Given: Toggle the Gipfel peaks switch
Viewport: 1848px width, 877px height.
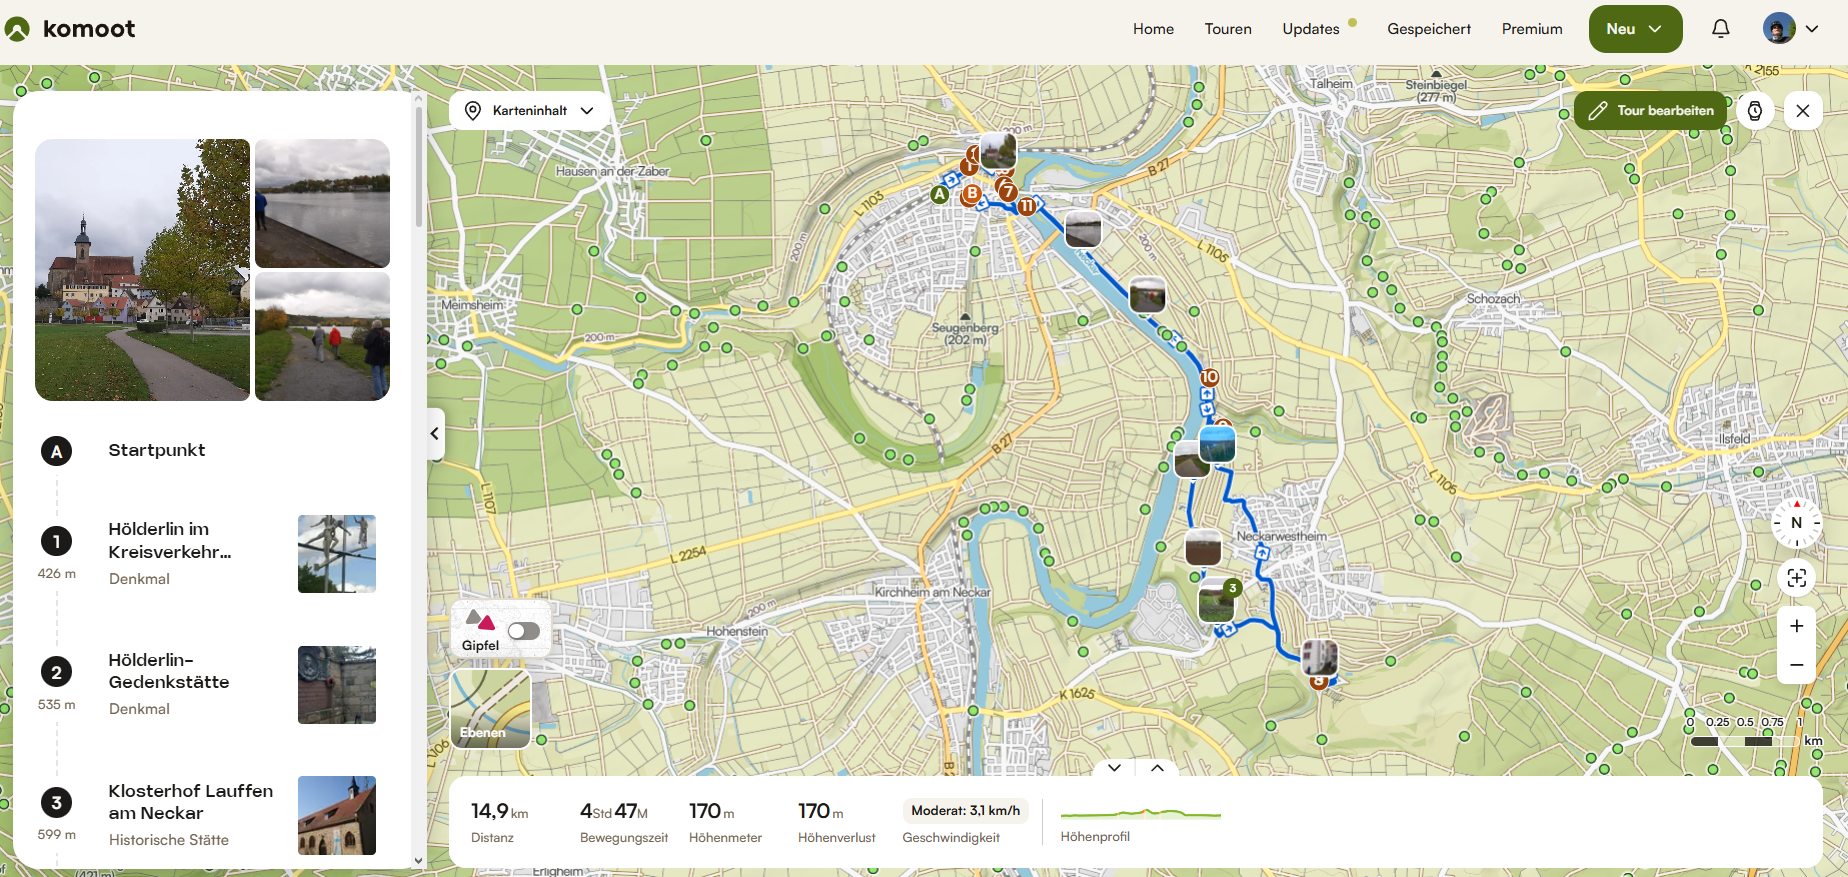Looking at the screenshot, I should pyautogui.click(x=523, y=631).
